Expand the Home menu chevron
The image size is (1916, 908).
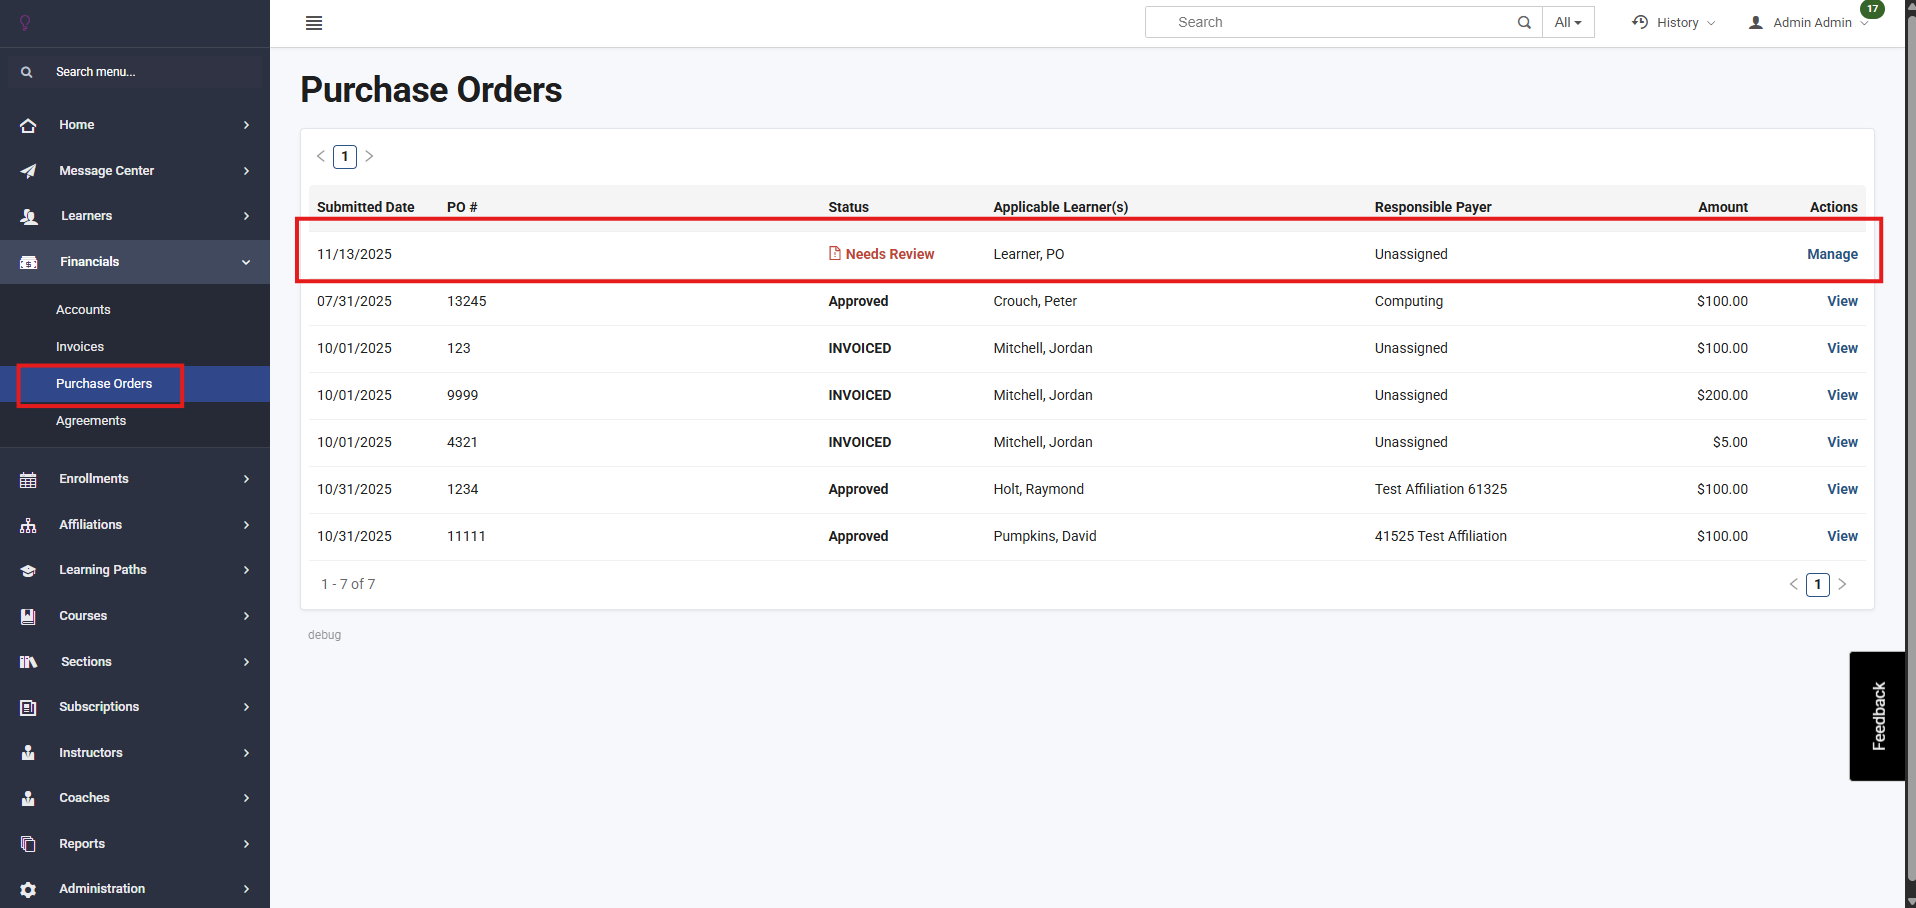[x=246, y=125]
